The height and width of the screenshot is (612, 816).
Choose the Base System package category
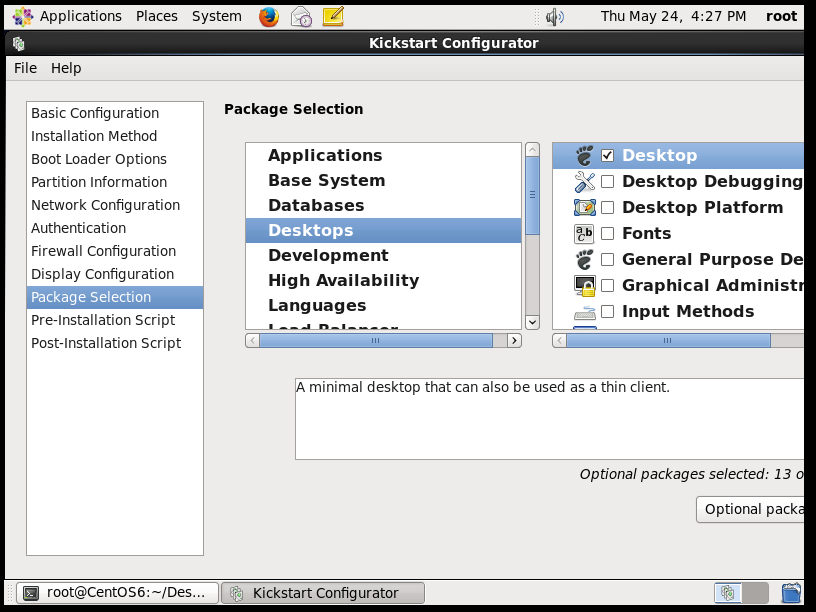(x=383, y=180)
